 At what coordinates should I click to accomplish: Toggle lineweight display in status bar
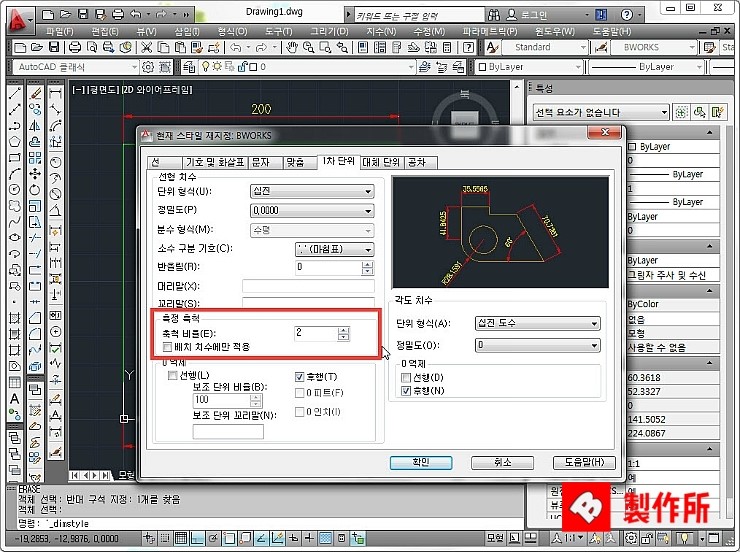pyautogui.click(x=309, y=538)
